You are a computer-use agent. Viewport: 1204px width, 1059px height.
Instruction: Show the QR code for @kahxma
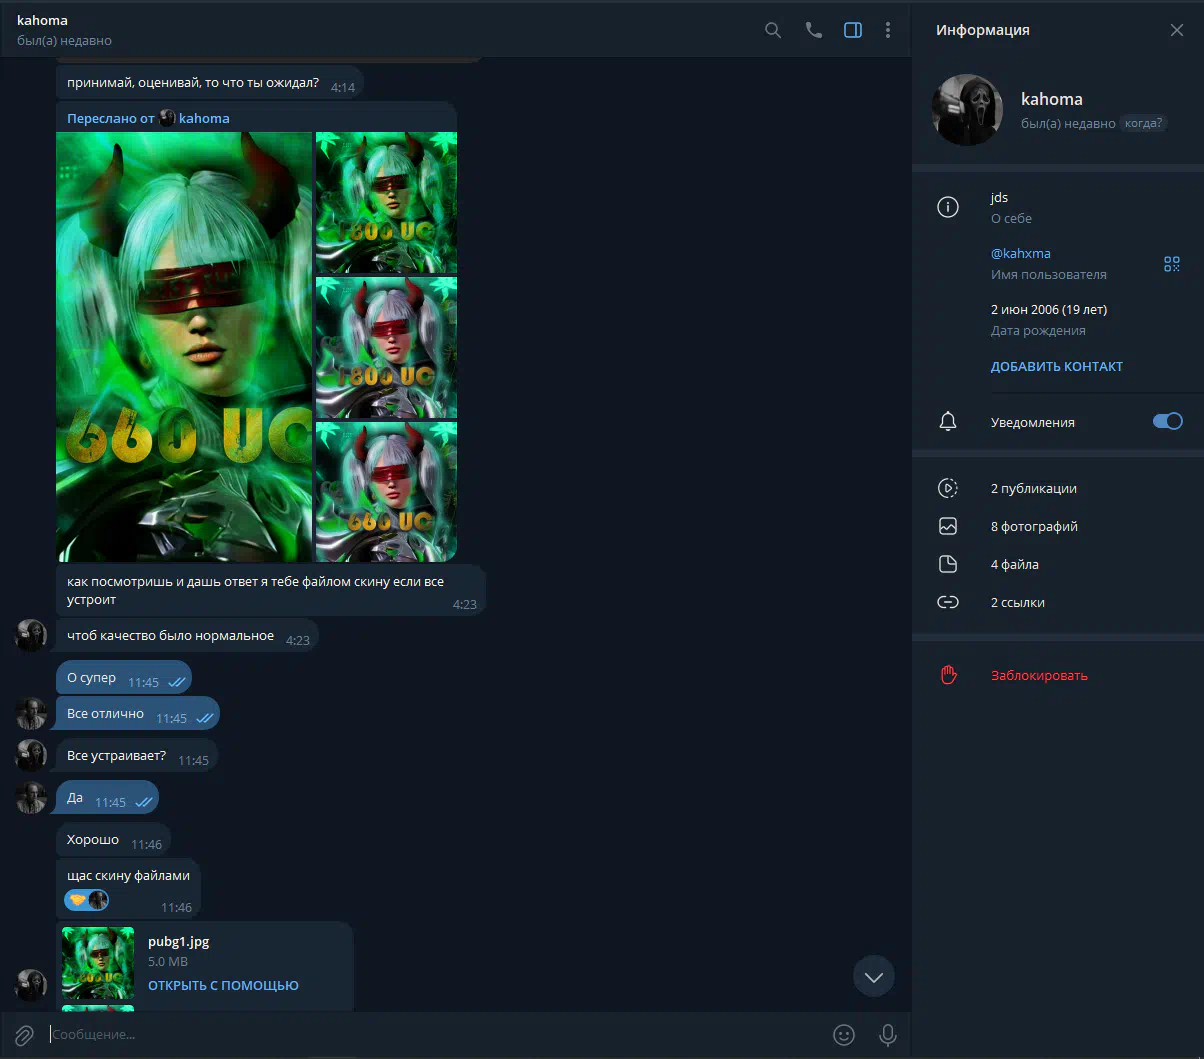[x=1172, y=264]
